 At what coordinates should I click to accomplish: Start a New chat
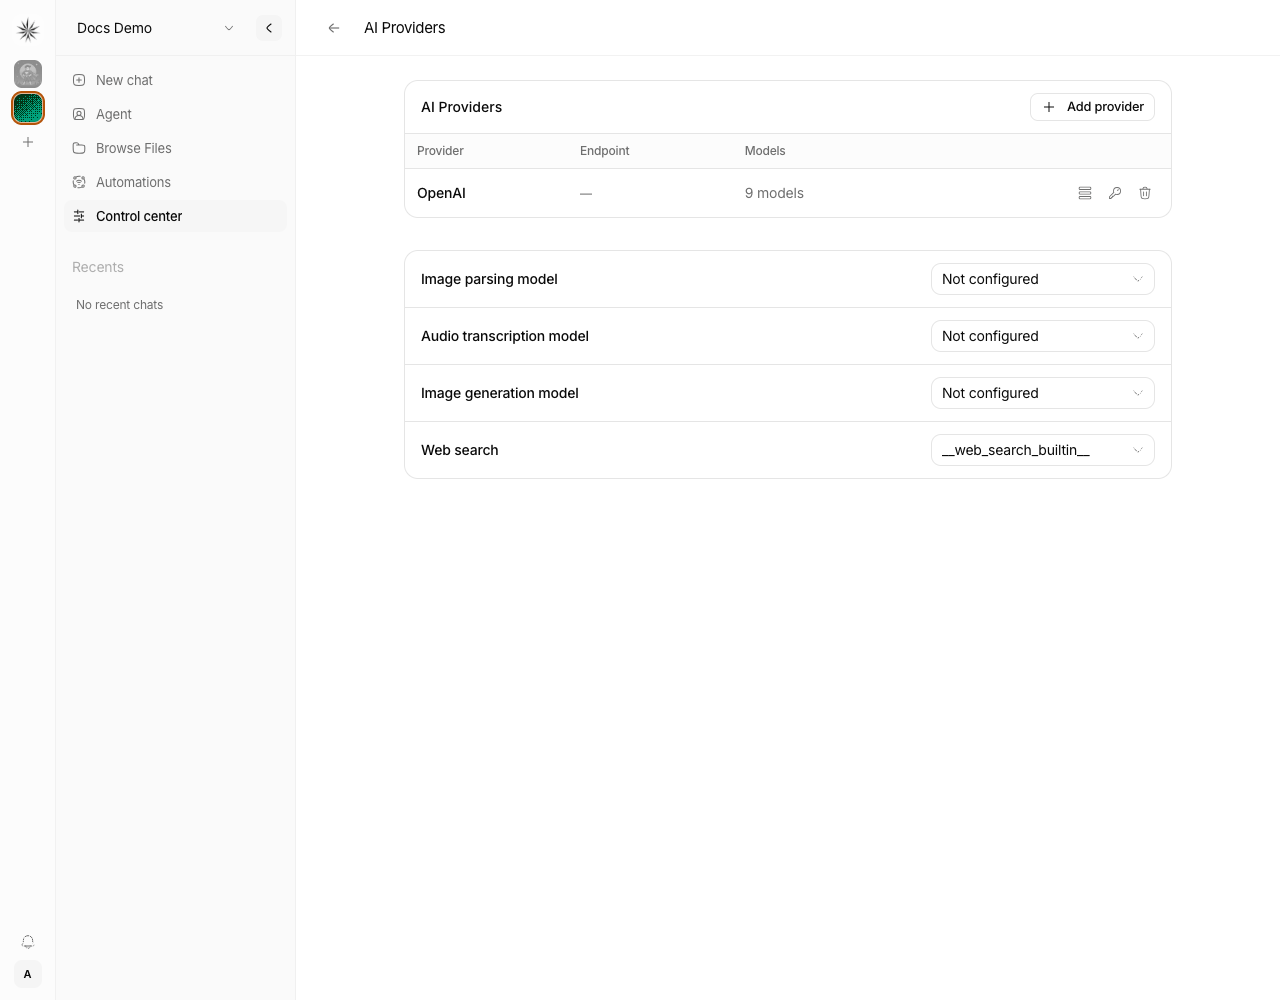[175, 80]
